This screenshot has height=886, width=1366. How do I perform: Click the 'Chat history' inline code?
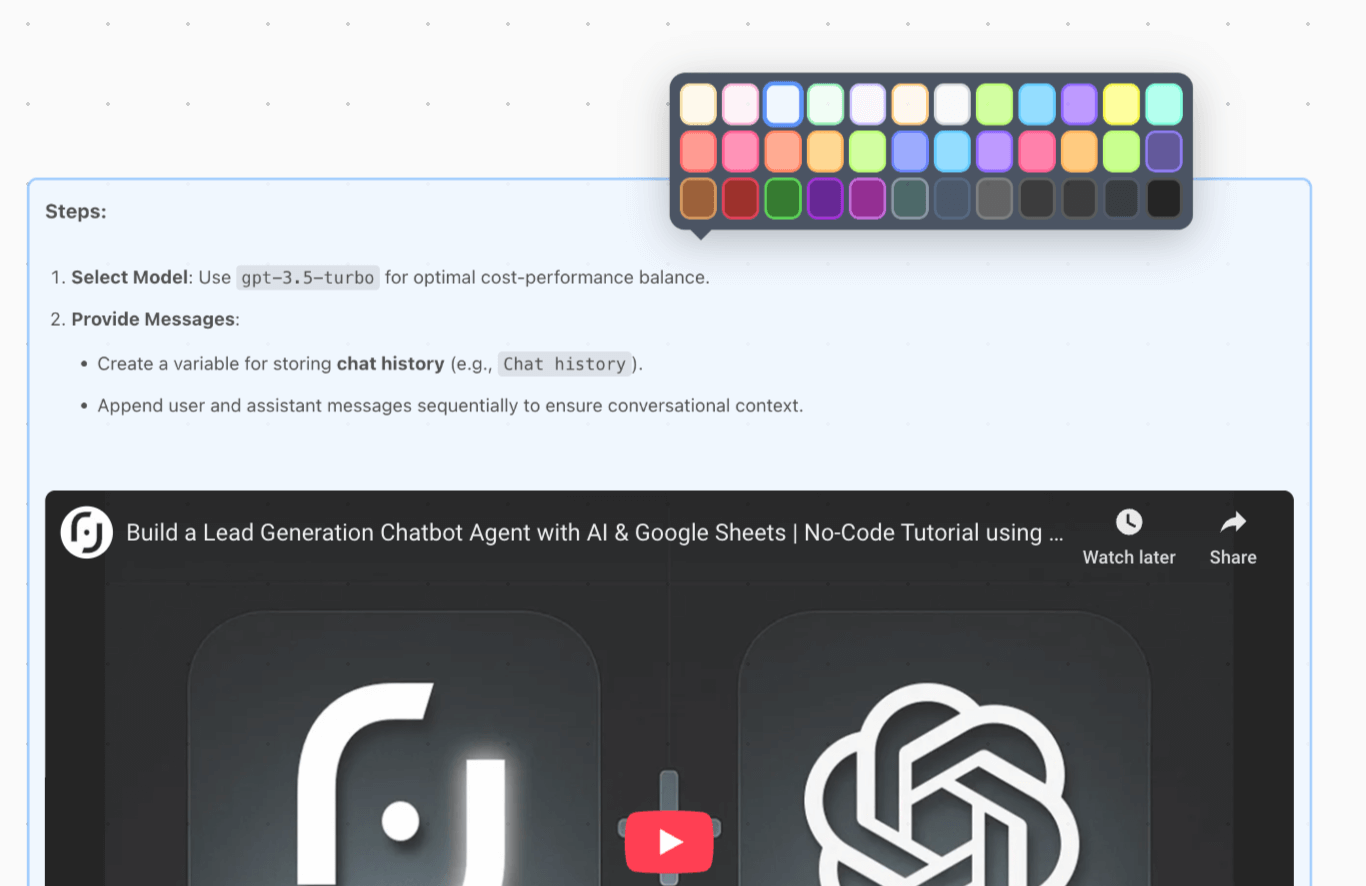point(565,364)
